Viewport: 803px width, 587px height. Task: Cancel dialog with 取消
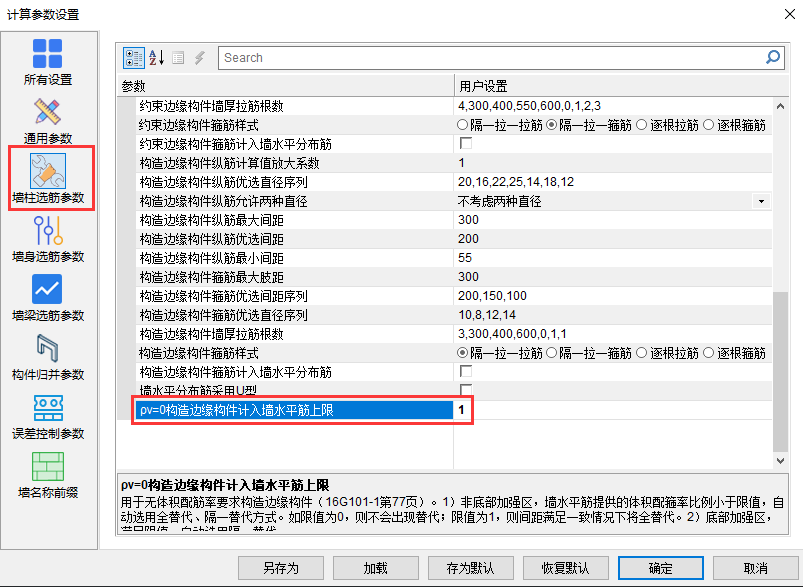click(755, 568)
